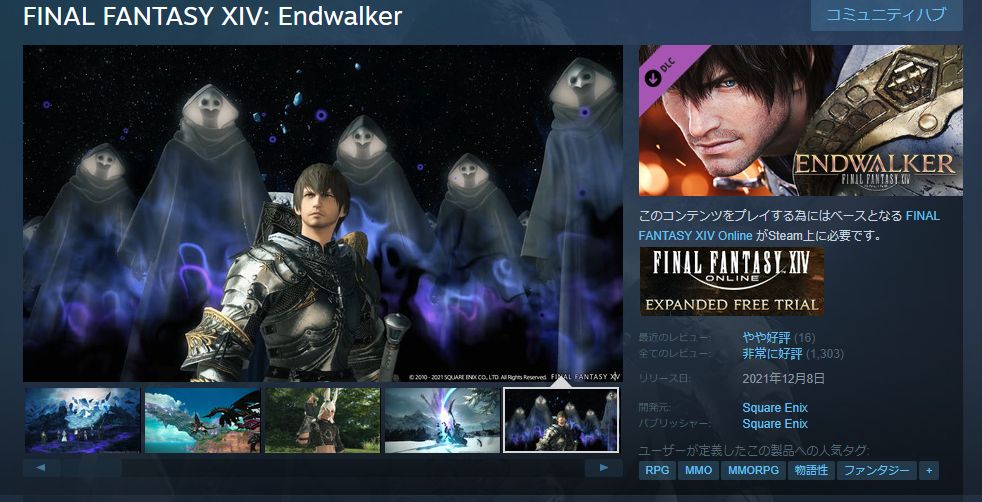Select the RPG tag
The width and height of the screenshot is (982, 502).
coord(657,471)
